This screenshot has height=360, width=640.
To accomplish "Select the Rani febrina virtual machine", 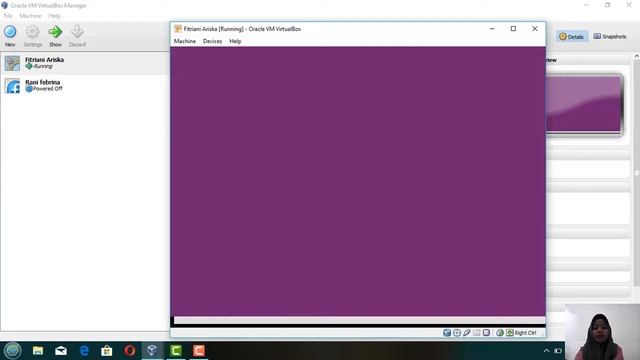I will pos(85,86).
